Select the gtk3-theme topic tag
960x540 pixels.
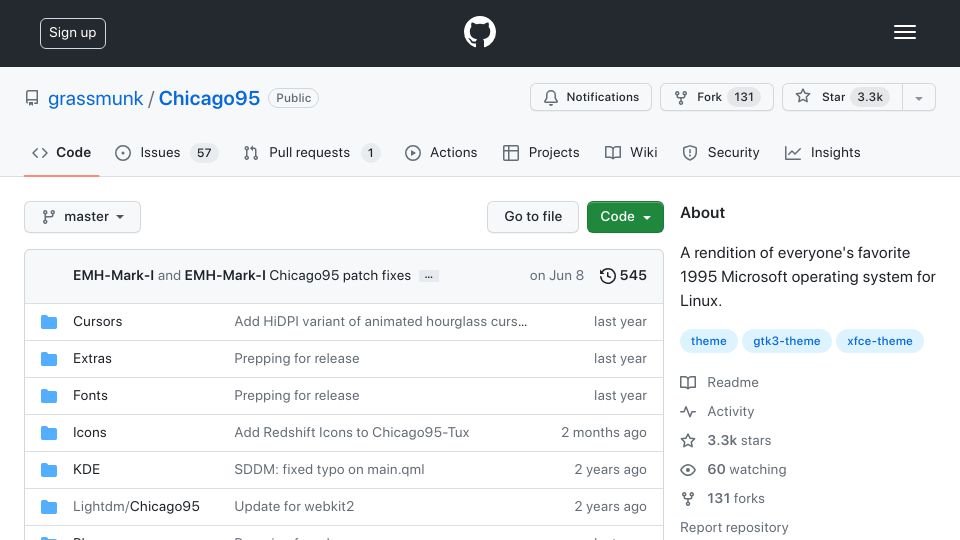pyautogui.click(x=787, y=341)
